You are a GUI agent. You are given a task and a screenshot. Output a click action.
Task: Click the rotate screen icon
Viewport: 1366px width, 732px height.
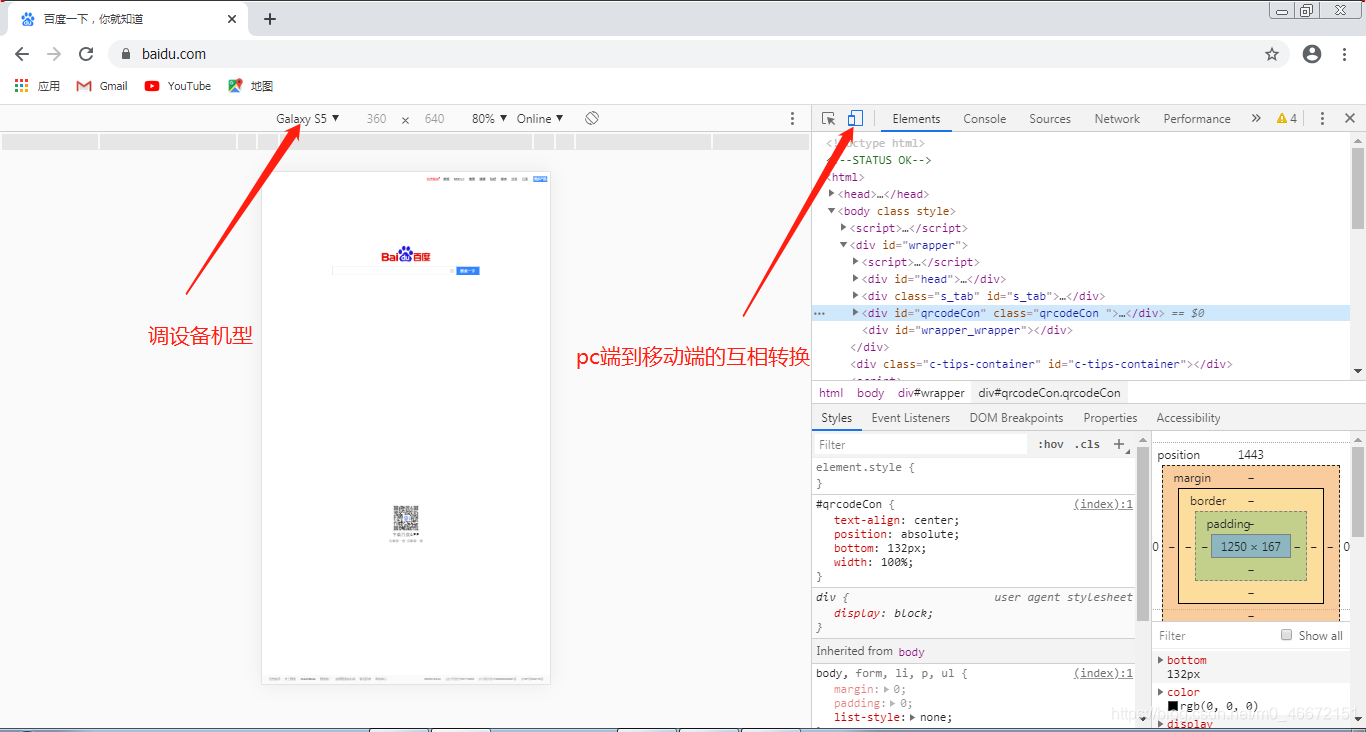(592, 118)
